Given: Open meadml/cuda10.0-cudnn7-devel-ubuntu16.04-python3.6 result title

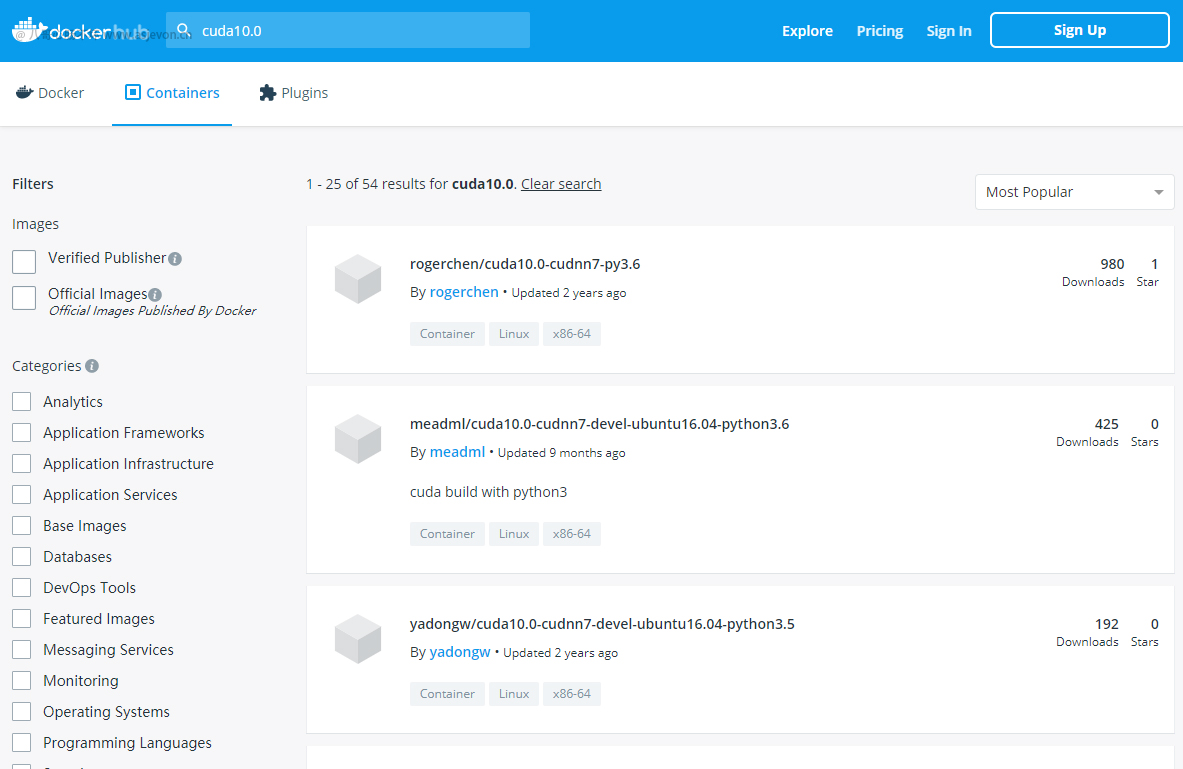Looking at the screenshot, I should pyautogui.click(x=600, y=424).
